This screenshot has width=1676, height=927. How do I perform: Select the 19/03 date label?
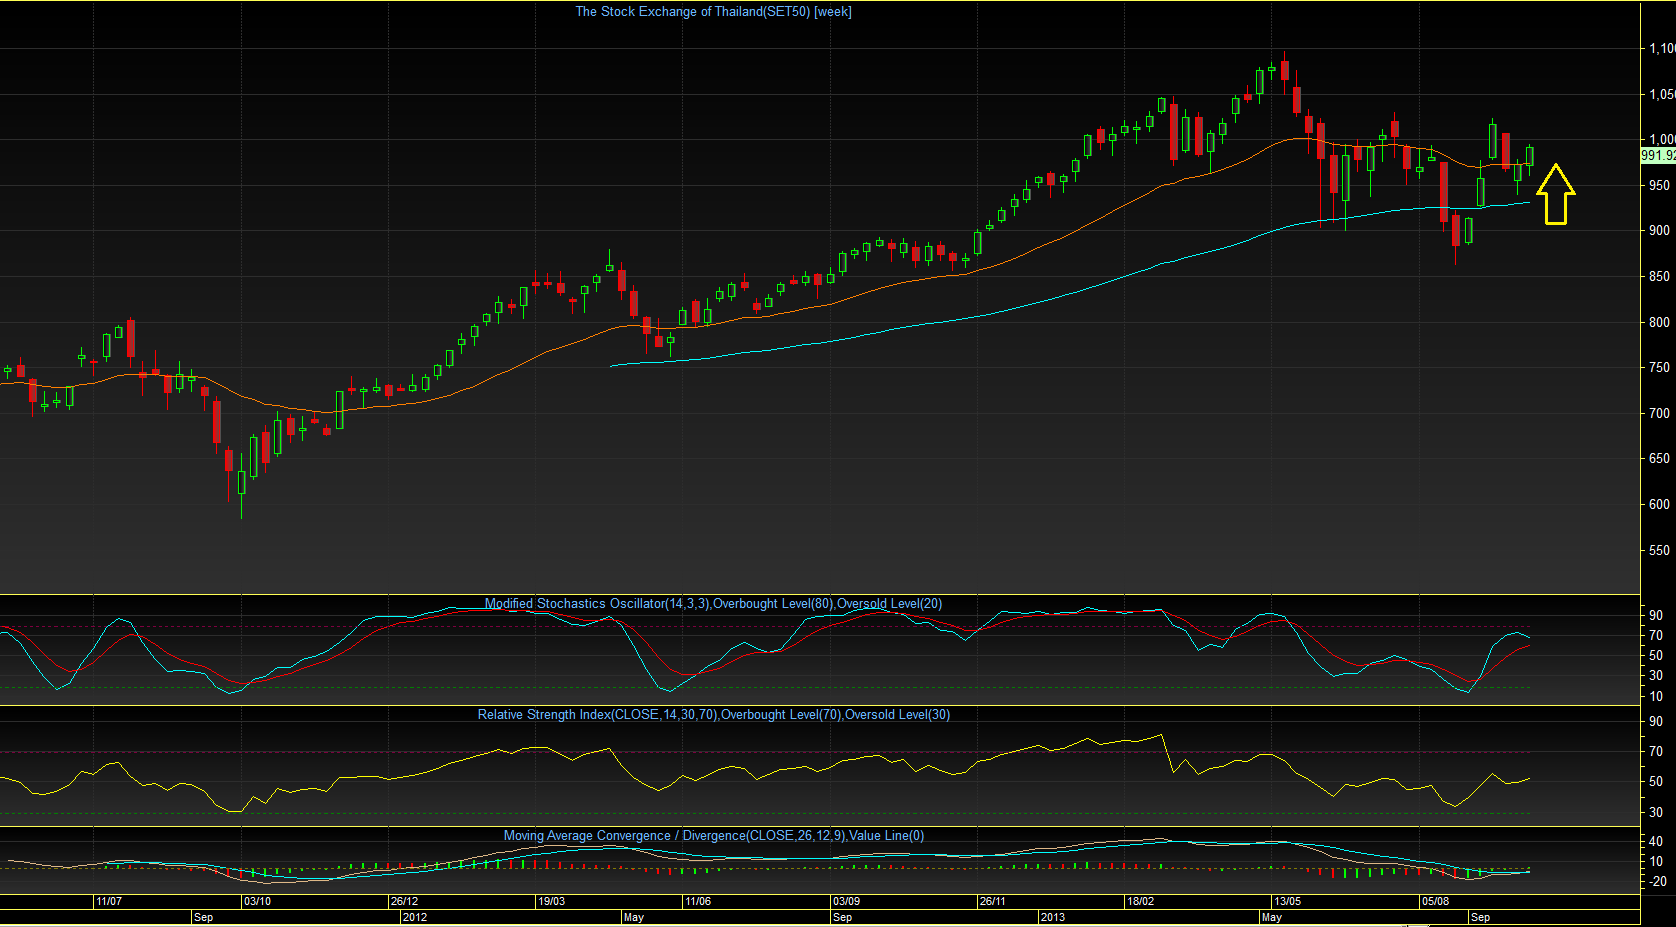pyautogui.click(x=551, y=902)
